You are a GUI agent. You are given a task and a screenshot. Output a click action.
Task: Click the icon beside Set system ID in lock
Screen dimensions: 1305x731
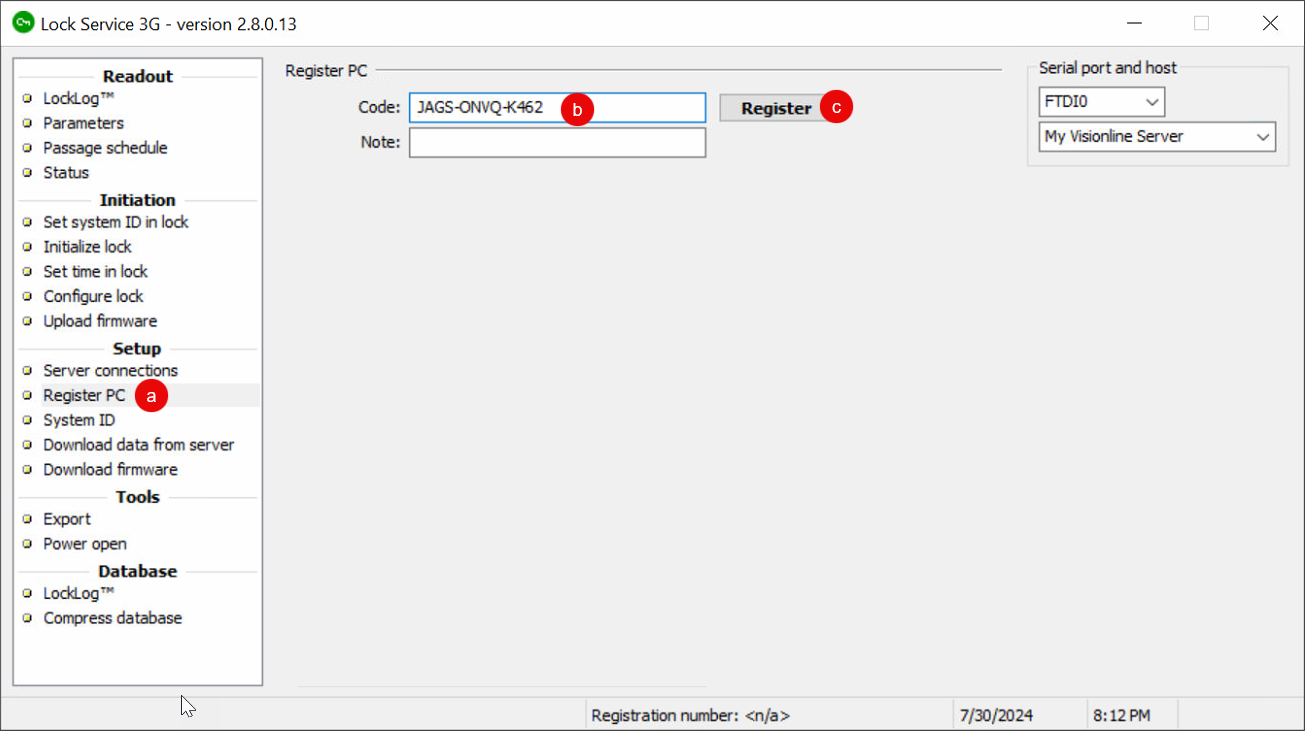coord(28,222)
